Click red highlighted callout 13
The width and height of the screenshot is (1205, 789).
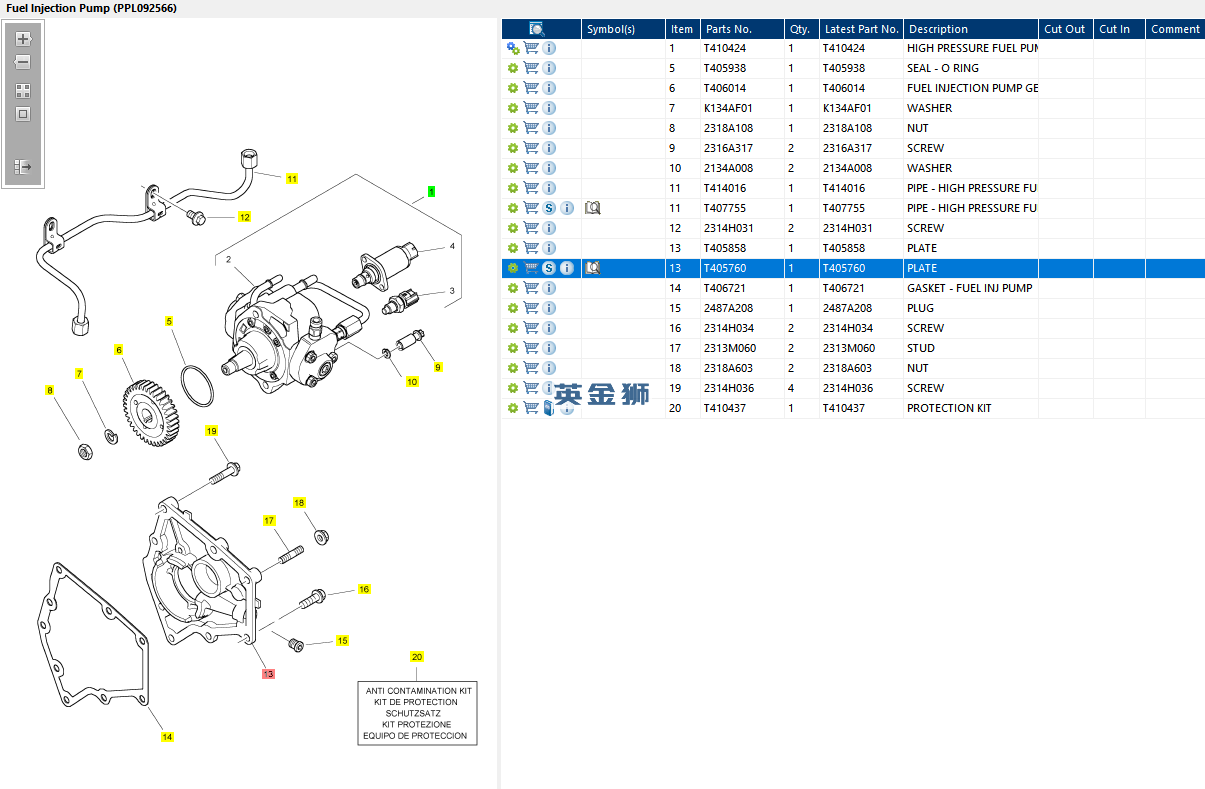[x=268, y=674]
